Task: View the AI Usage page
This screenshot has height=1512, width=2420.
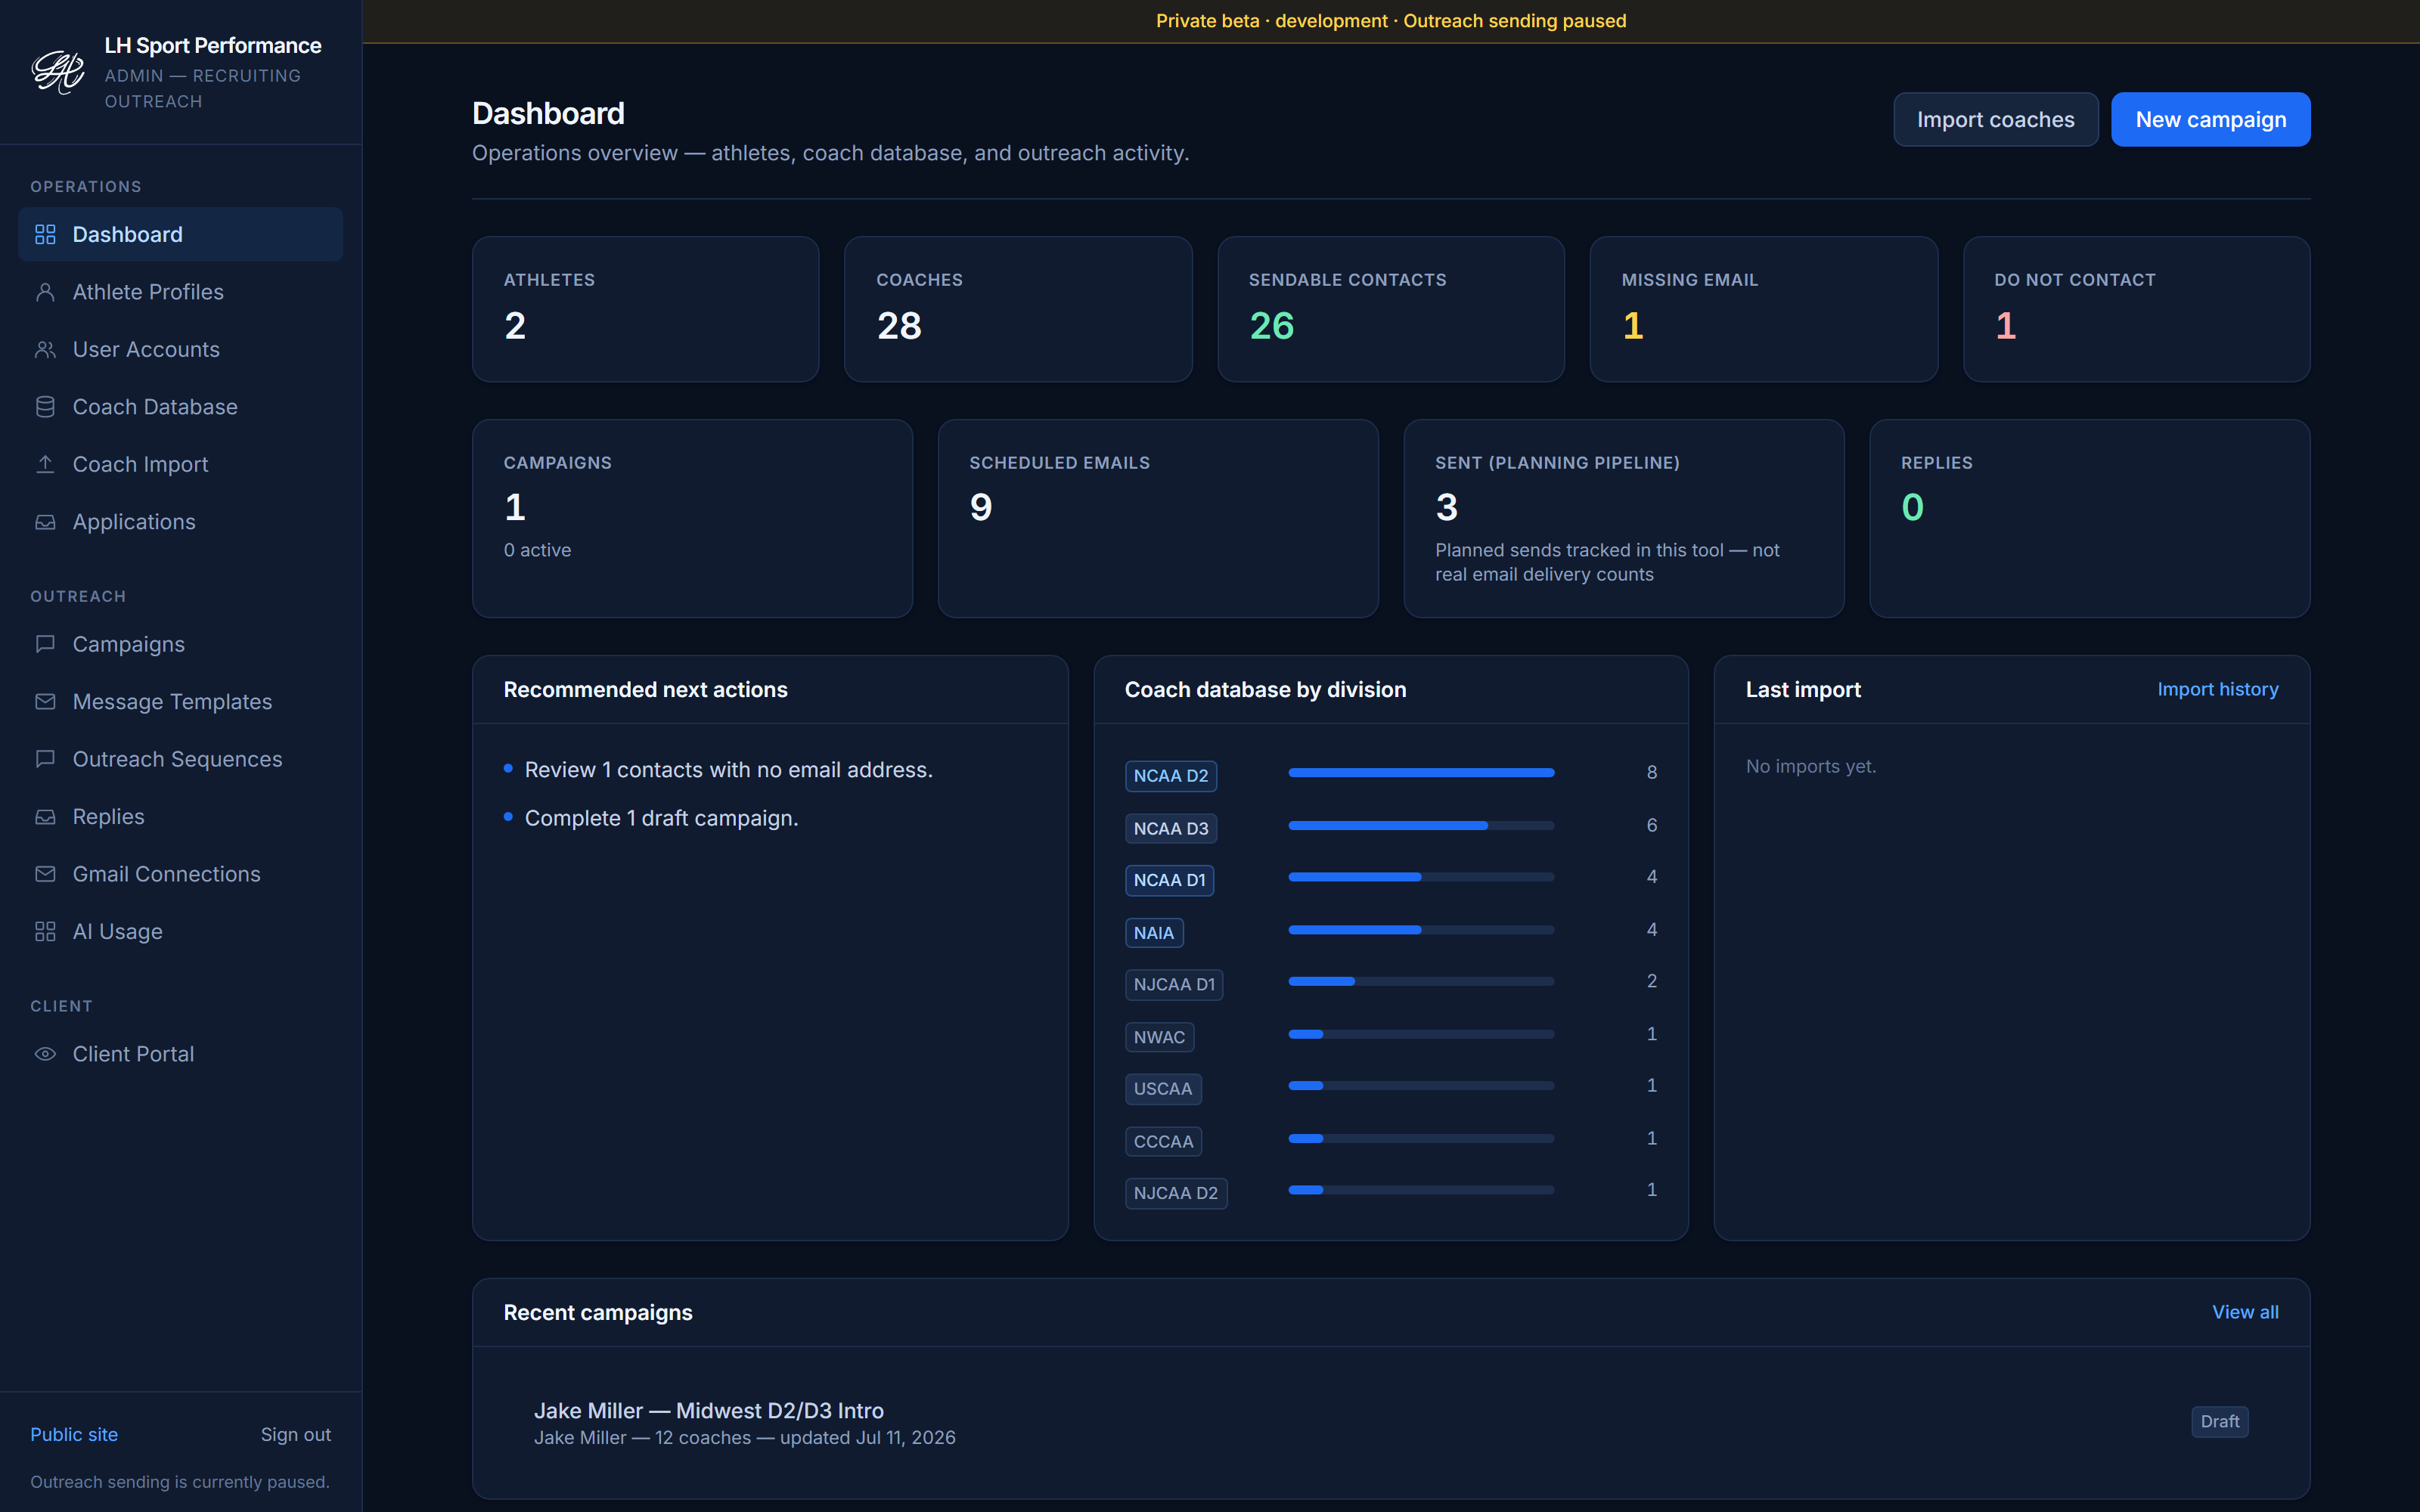Action: [x=180, y=931]
